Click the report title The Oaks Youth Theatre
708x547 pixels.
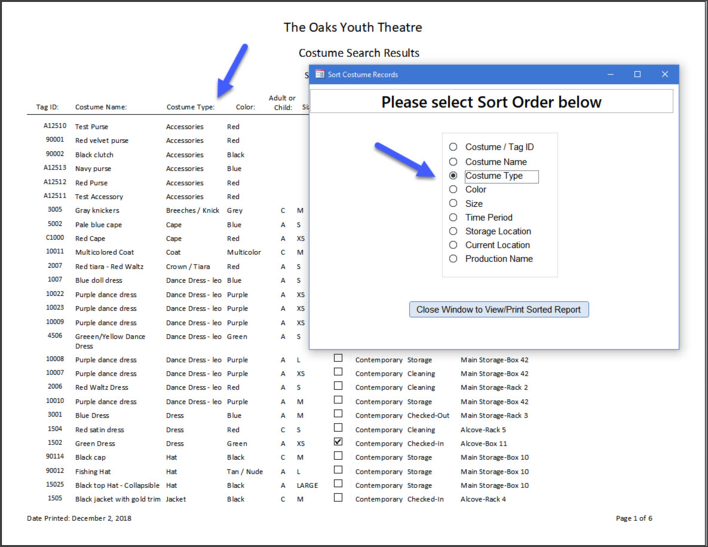pyautogui.click(x=353, y=27)
